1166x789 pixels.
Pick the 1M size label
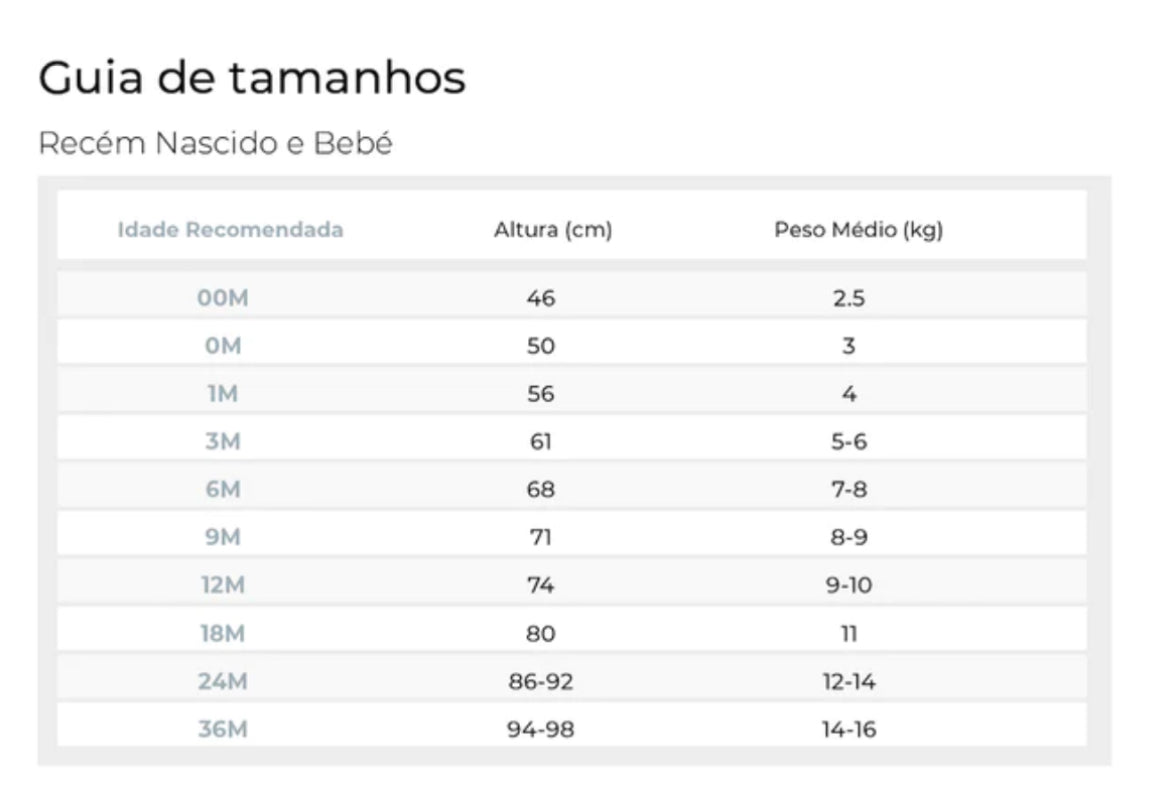click(223, 394)
